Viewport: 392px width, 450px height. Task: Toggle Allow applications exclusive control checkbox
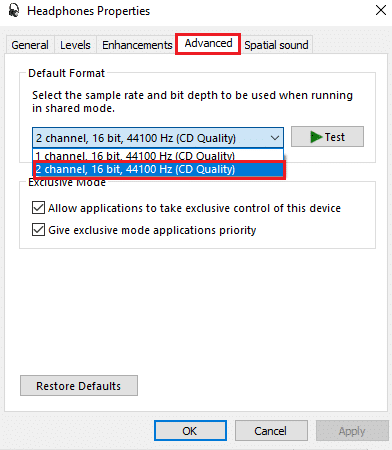click(38, 208)
